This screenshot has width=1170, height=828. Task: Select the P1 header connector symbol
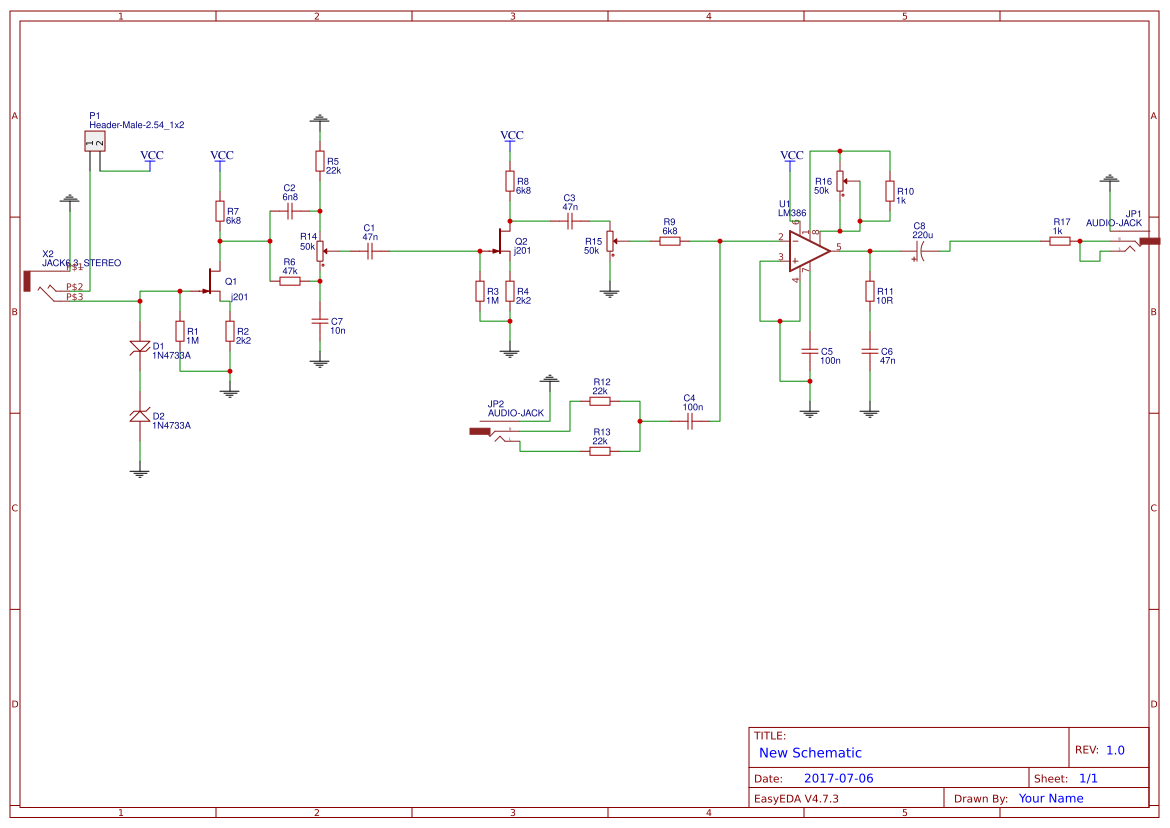96,141
